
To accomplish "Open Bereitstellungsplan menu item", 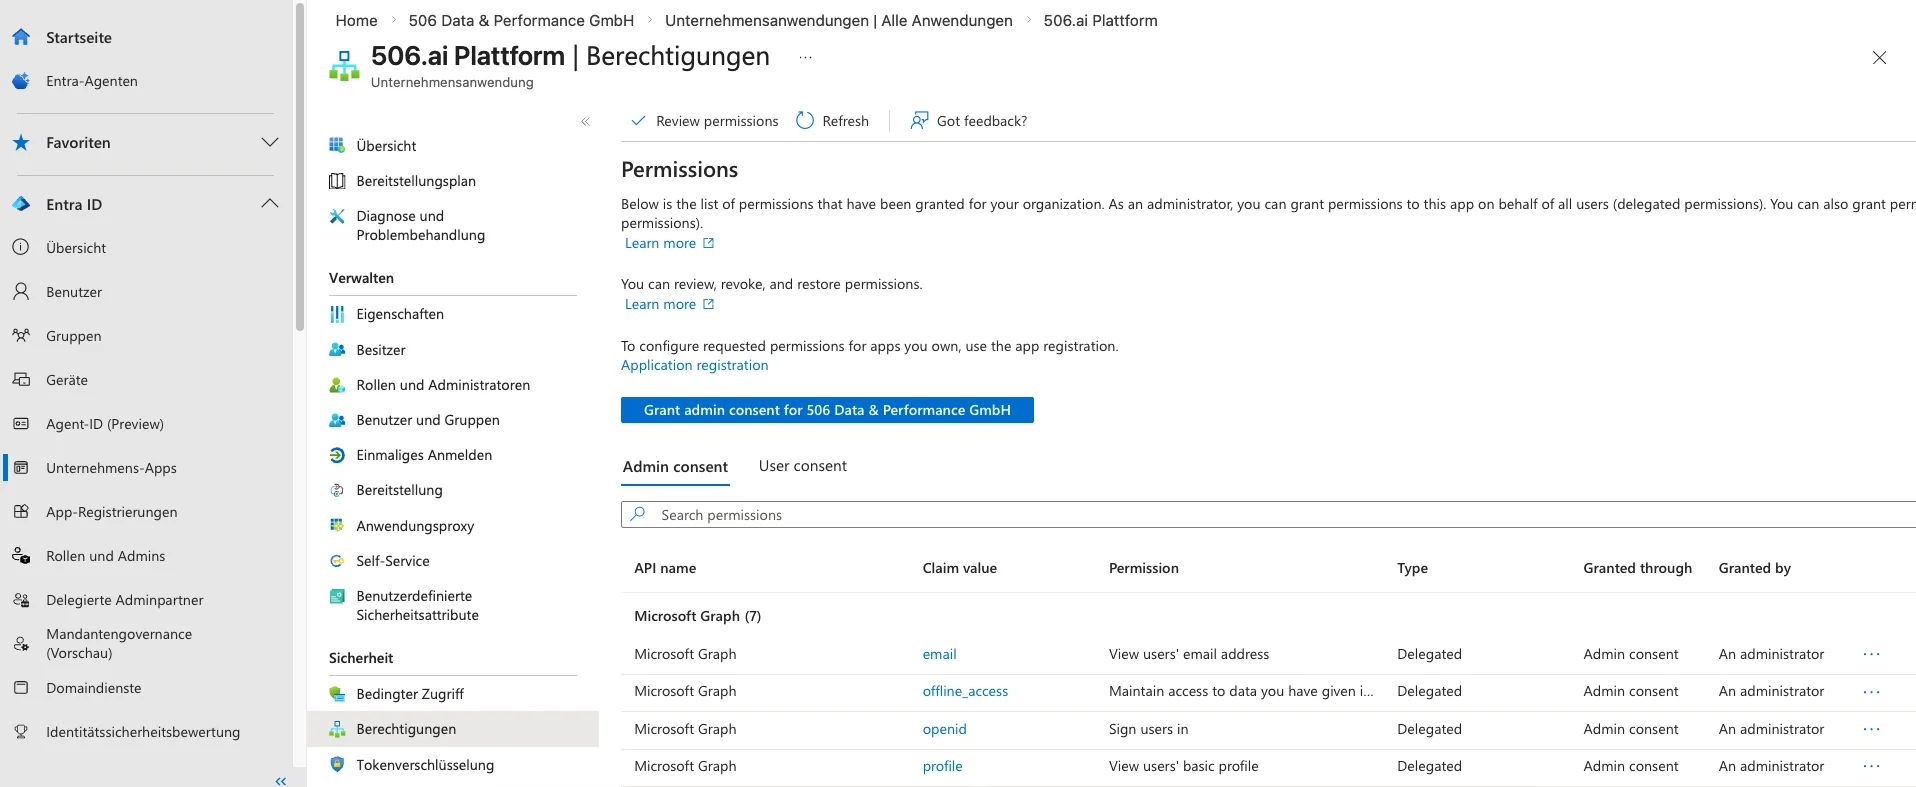I will (416, 181).
